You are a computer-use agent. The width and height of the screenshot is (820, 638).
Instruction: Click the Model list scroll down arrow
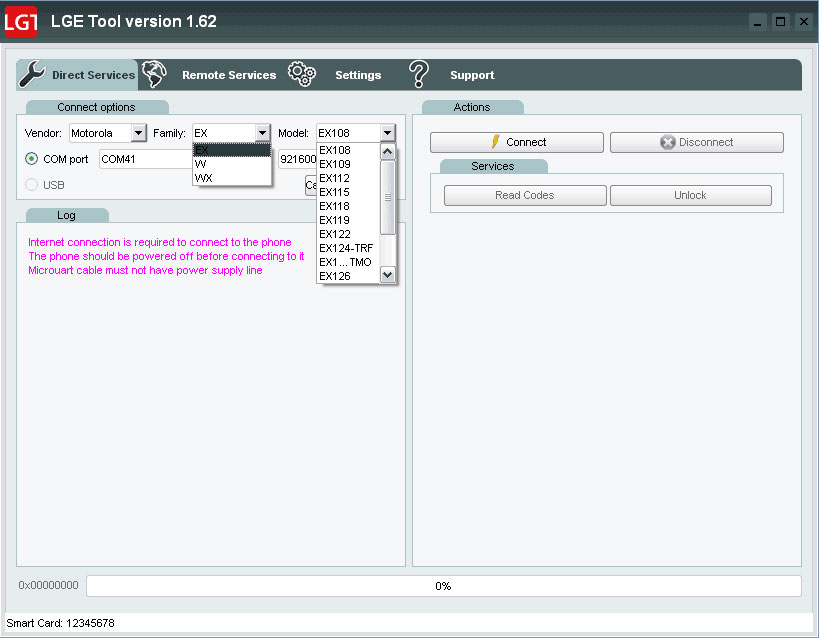click(388, 275)
